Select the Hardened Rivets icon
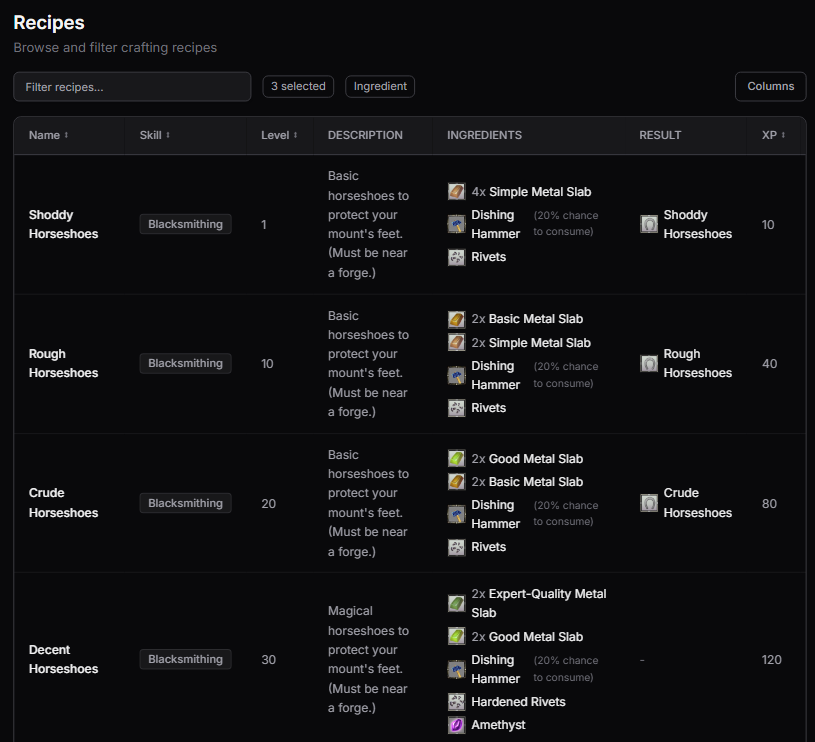 pos(456,701)
